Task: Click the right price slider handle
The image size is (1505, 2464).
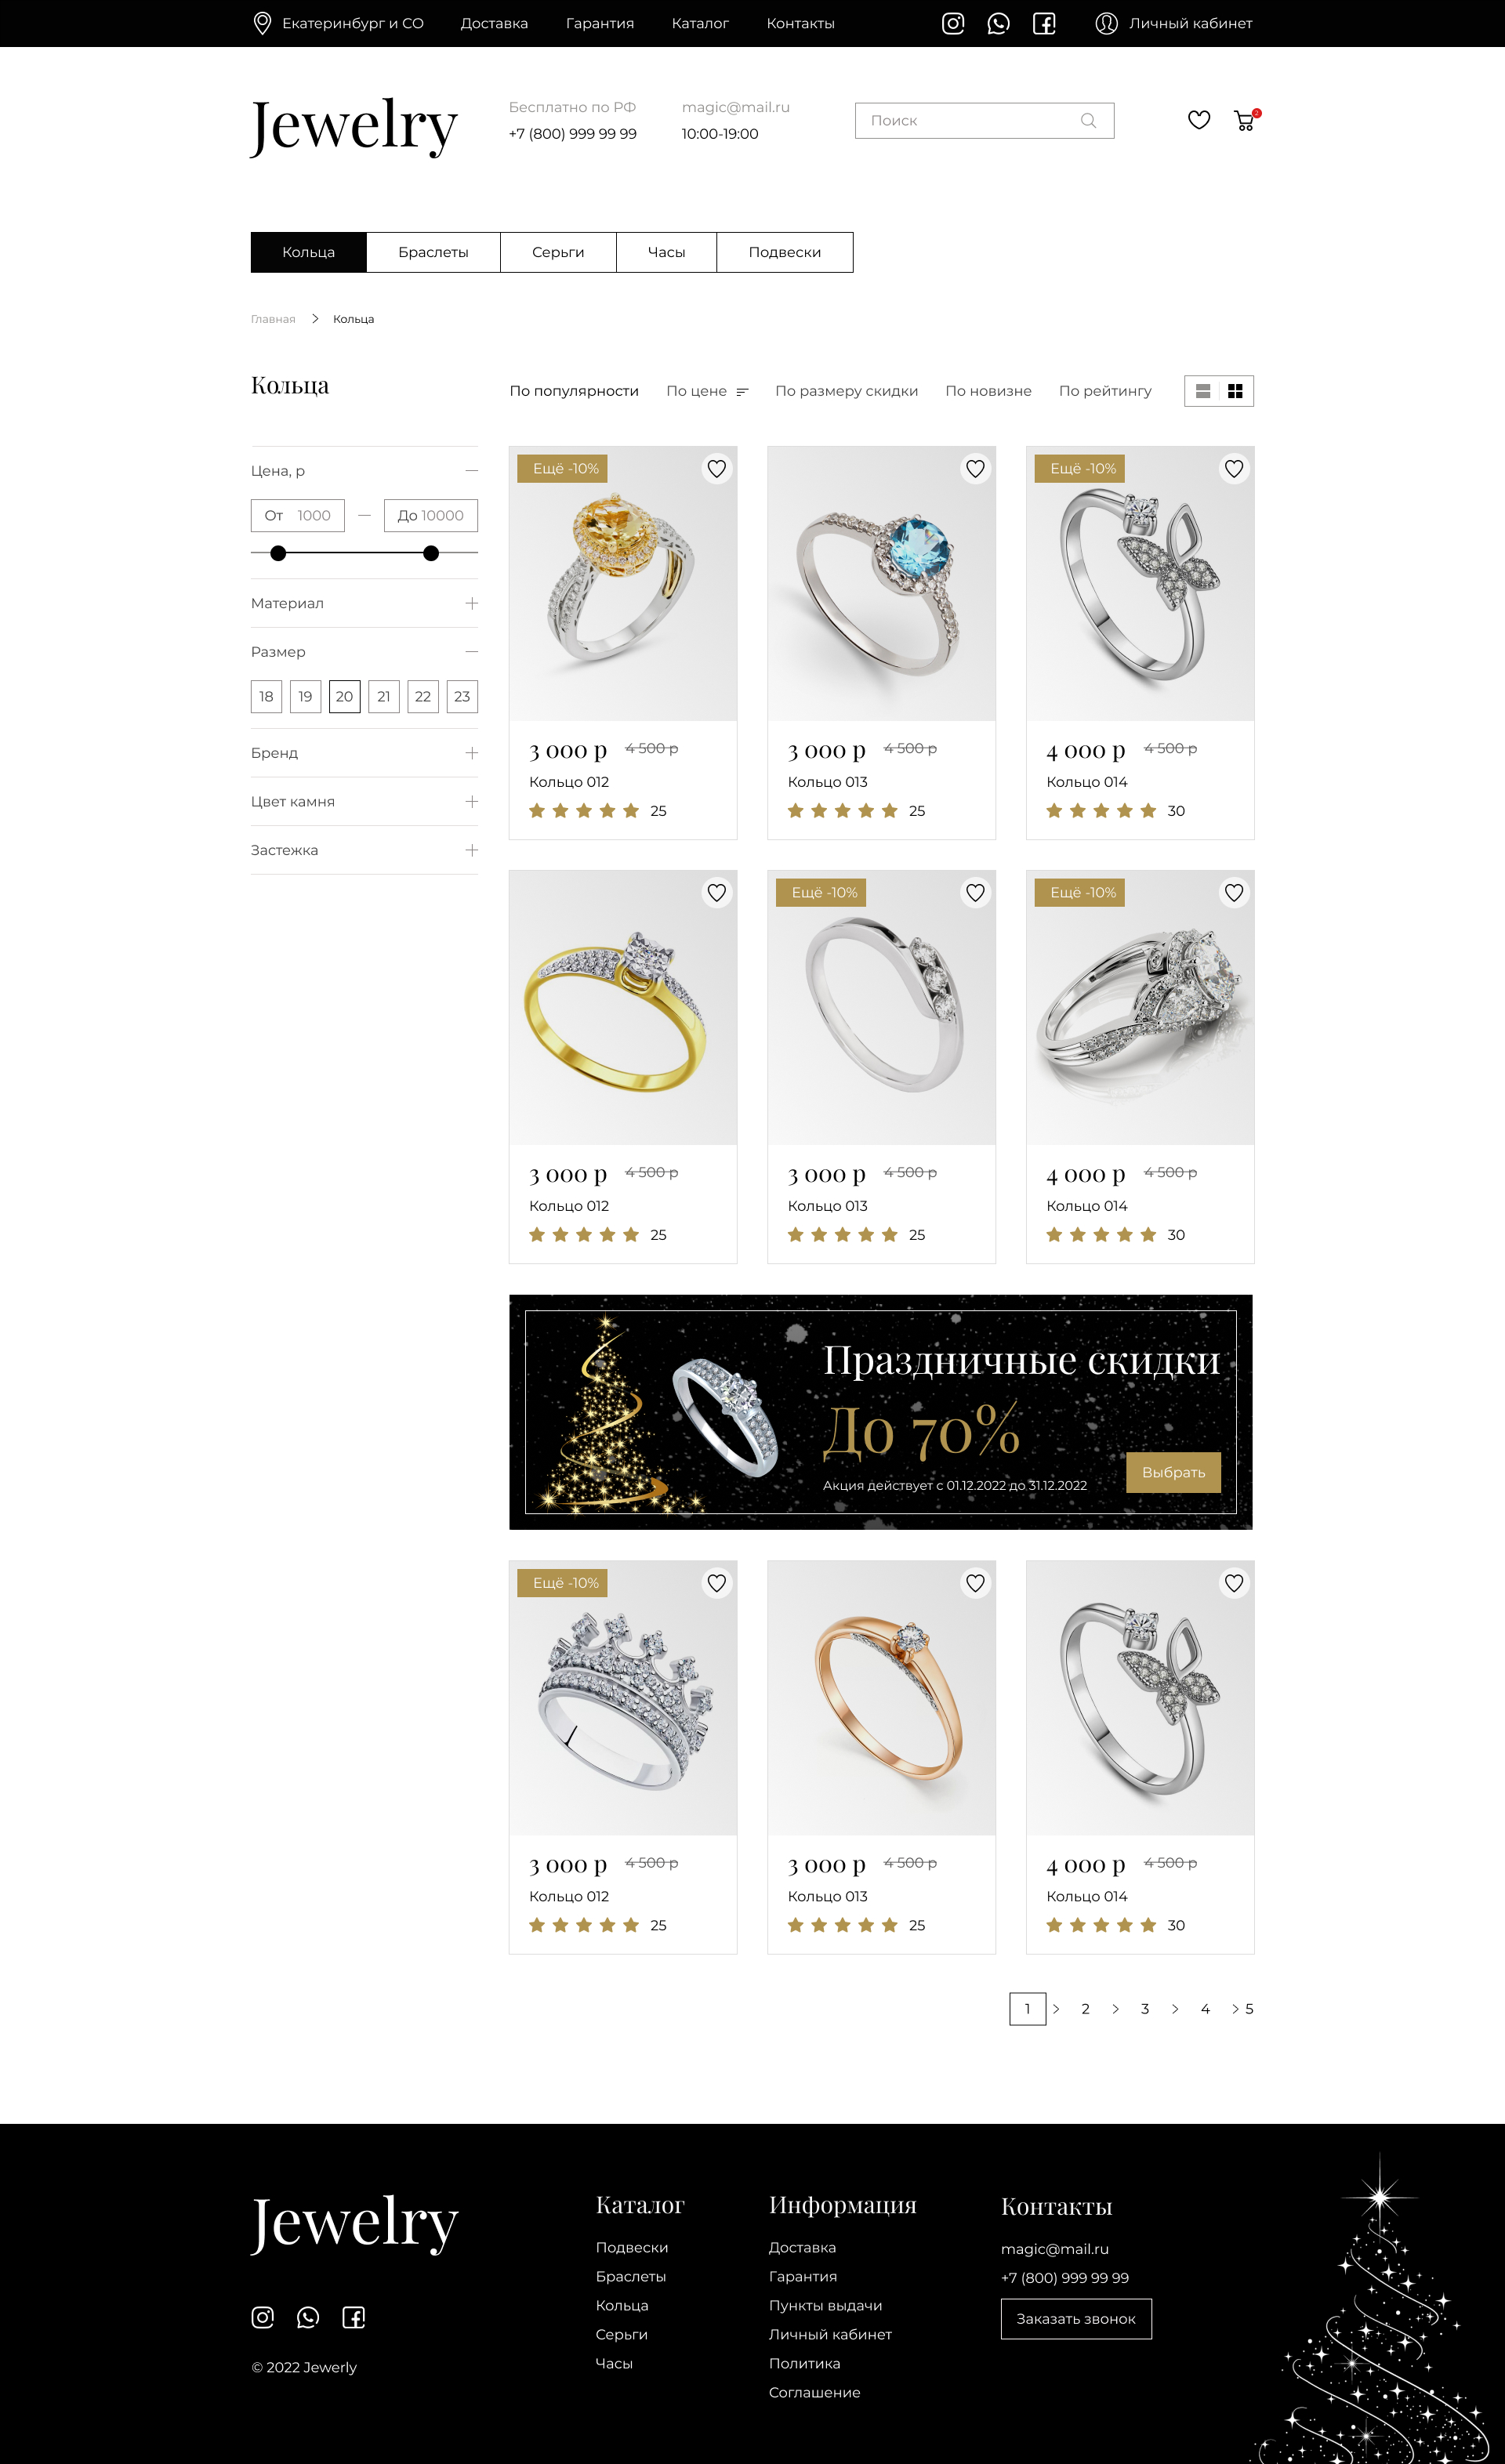Action: tap(431, 553)
